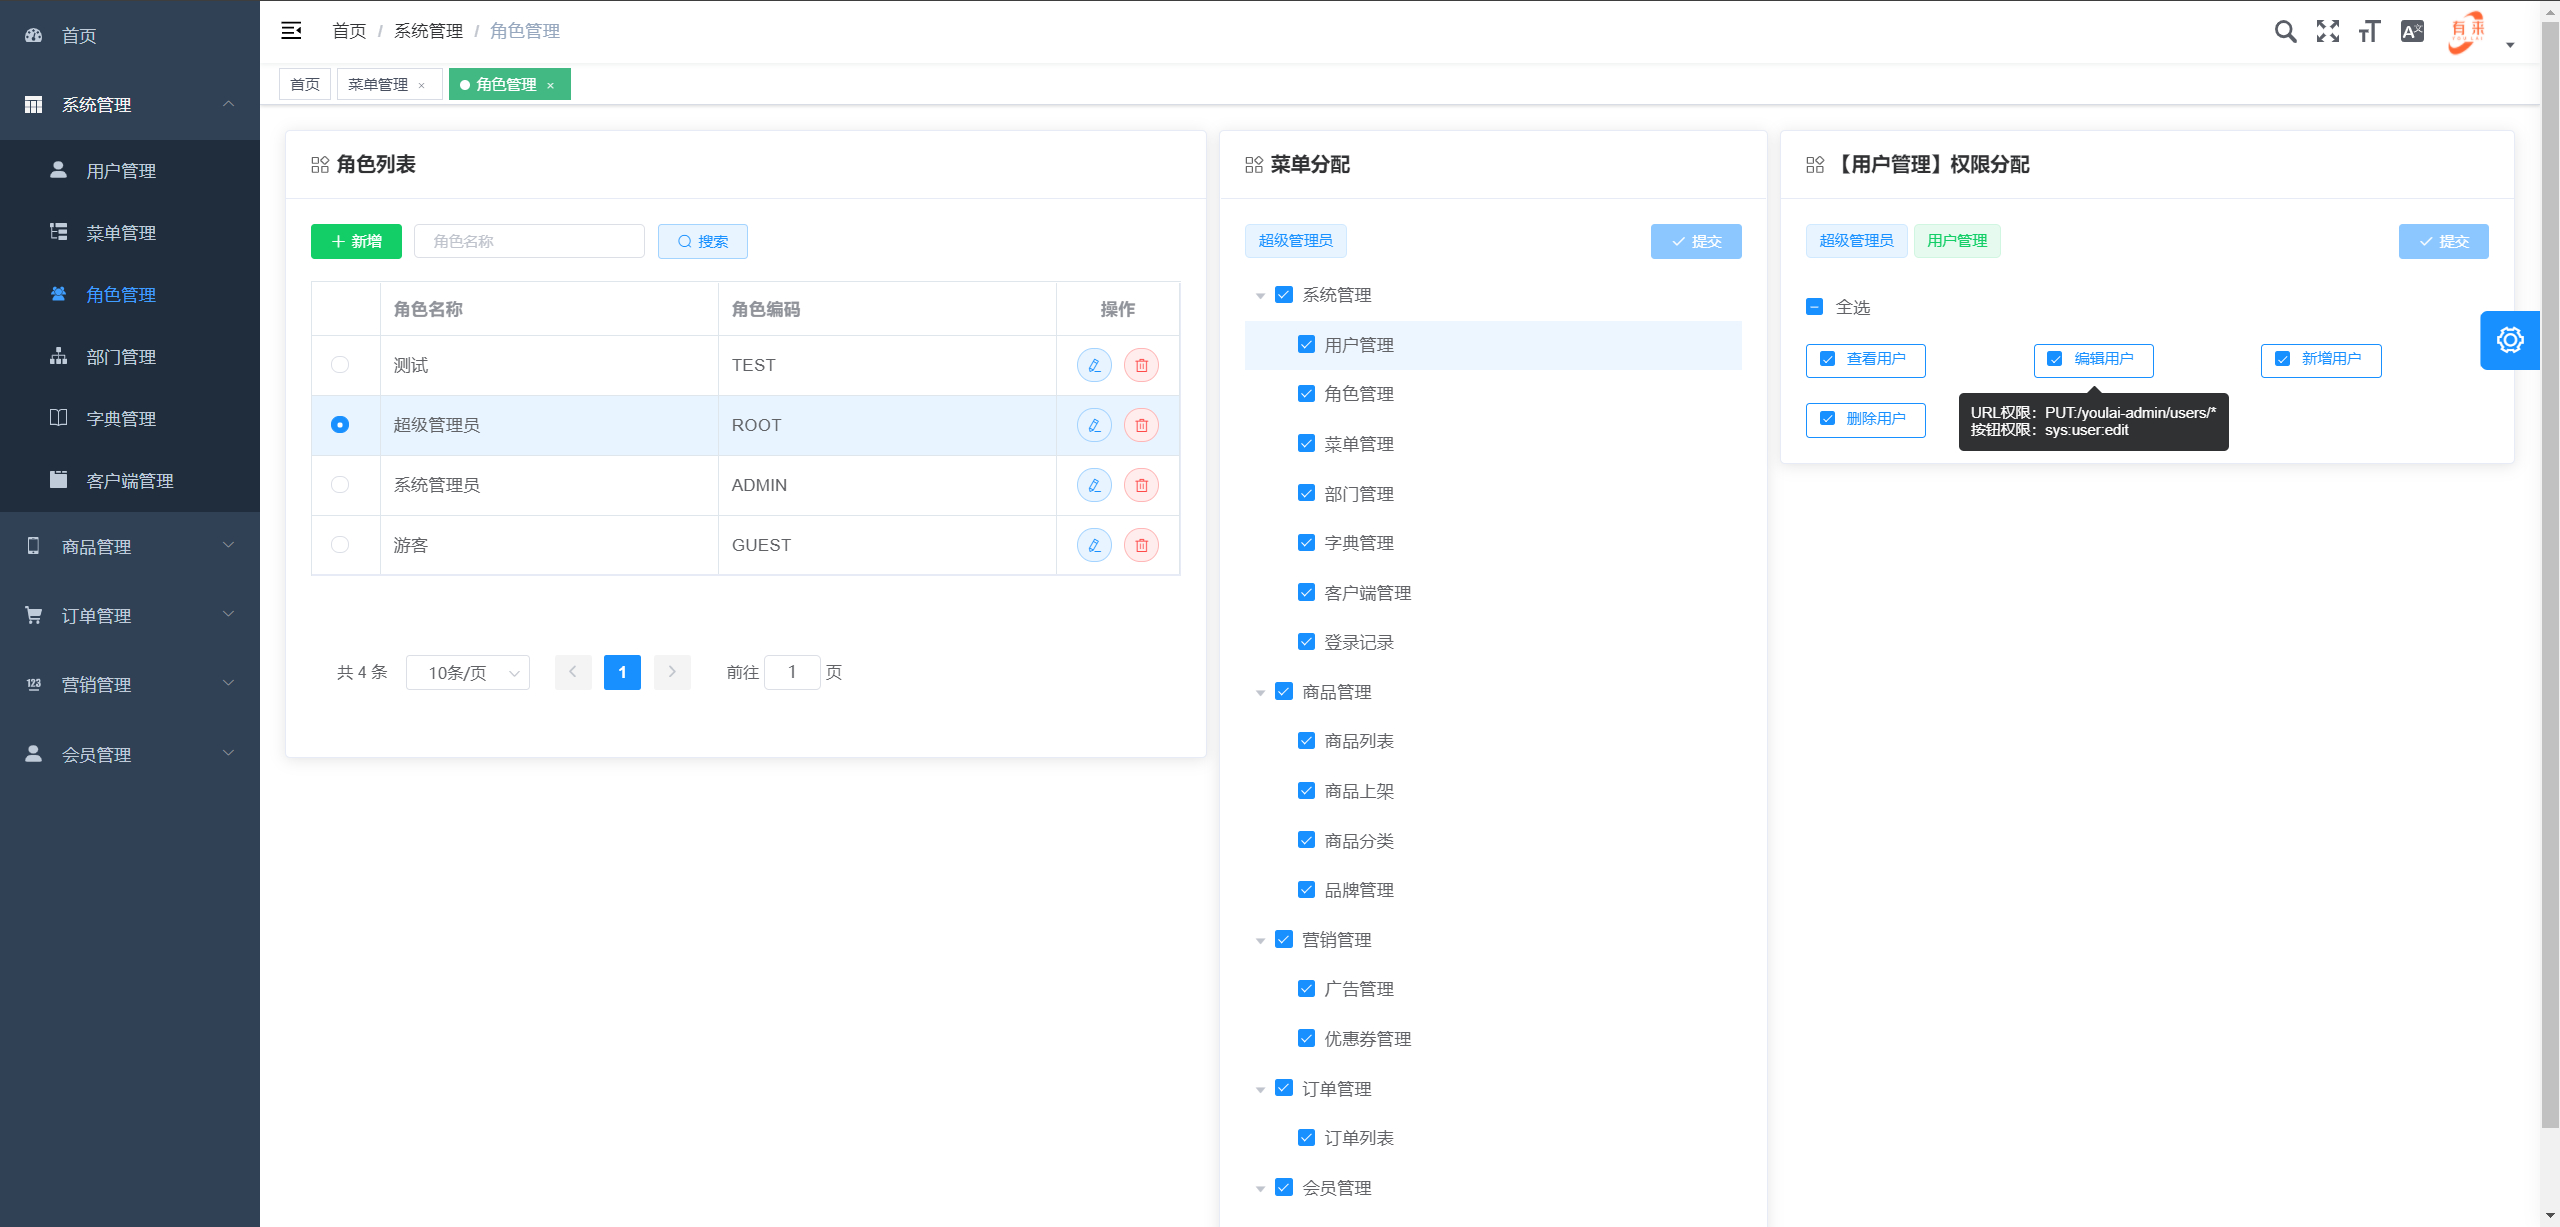Uncheck the 用户管理 menu checkbox
The width and height of the screenshot is (2560, 1227).
[x=1305, y=344]
